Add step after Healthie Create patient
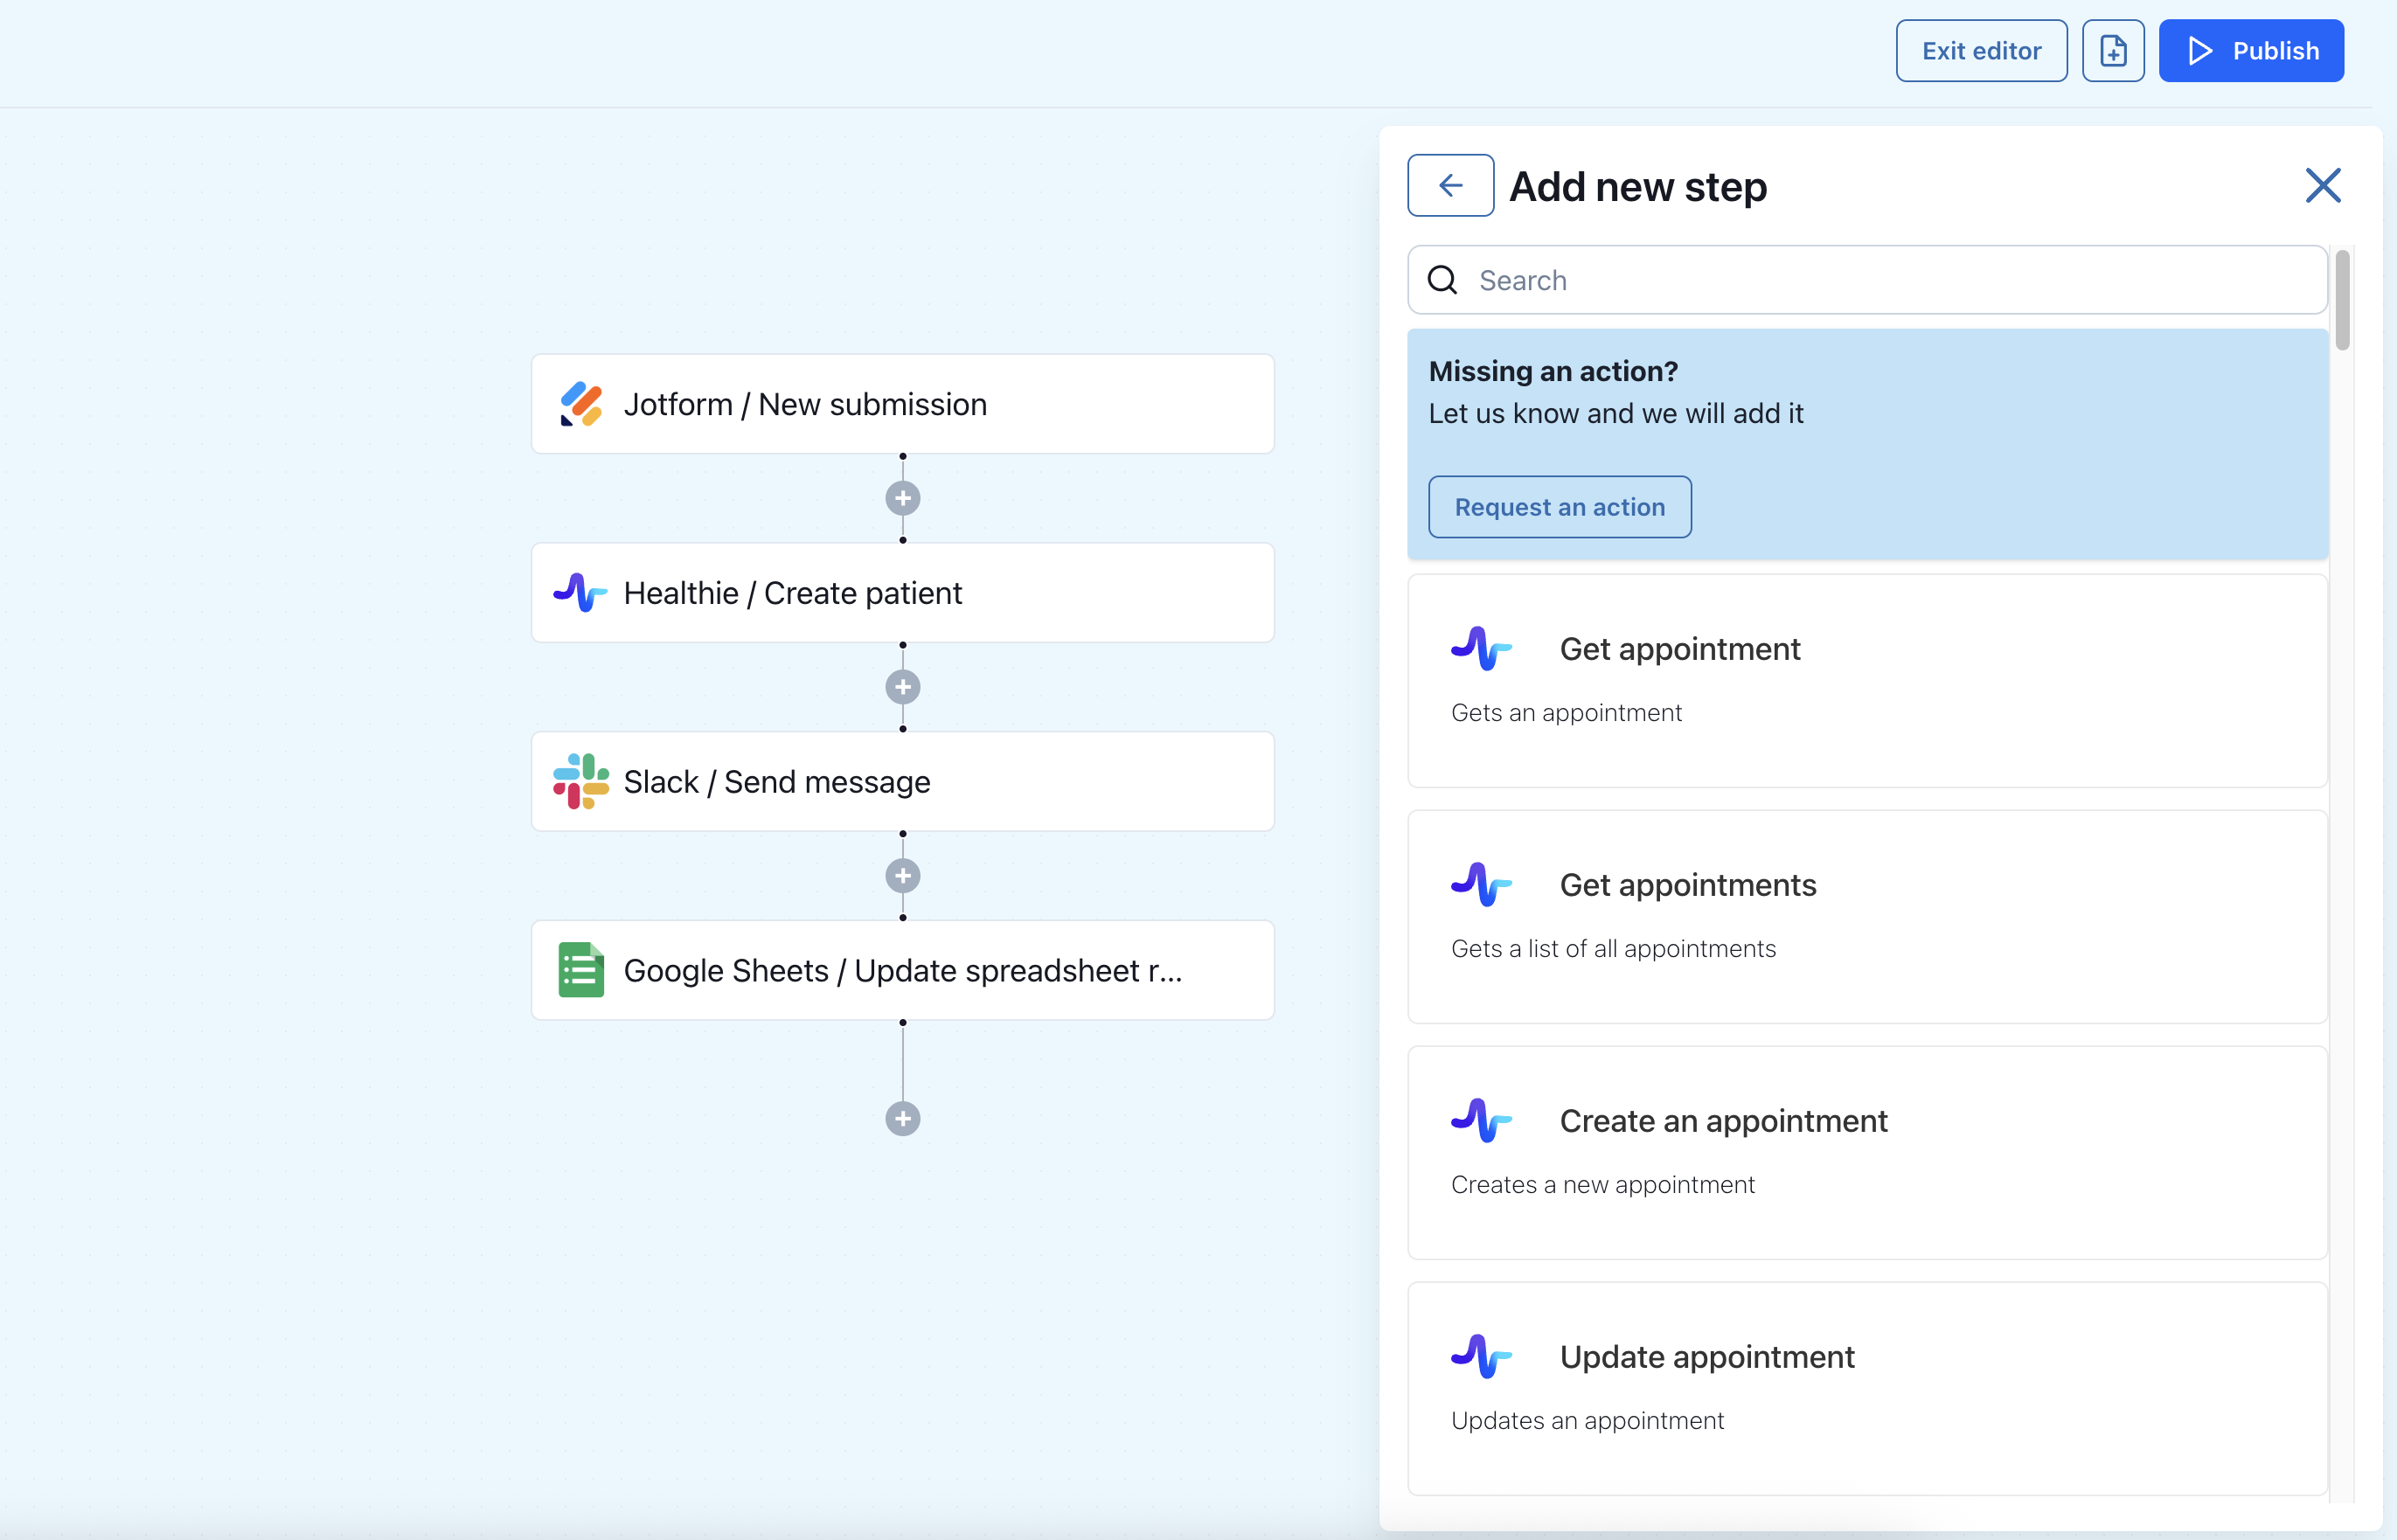This screenshot has width=2397, height=1540. pyautogui.click(x=903, y=687)
